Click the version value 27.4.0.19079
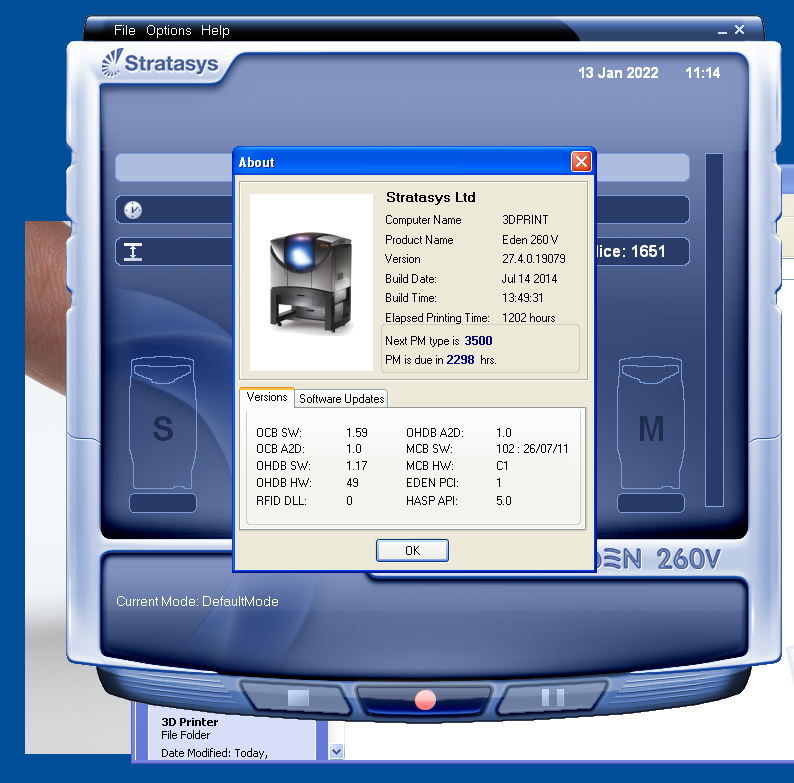The height and width of the screenshot is (783, 794). pos(534,259)
